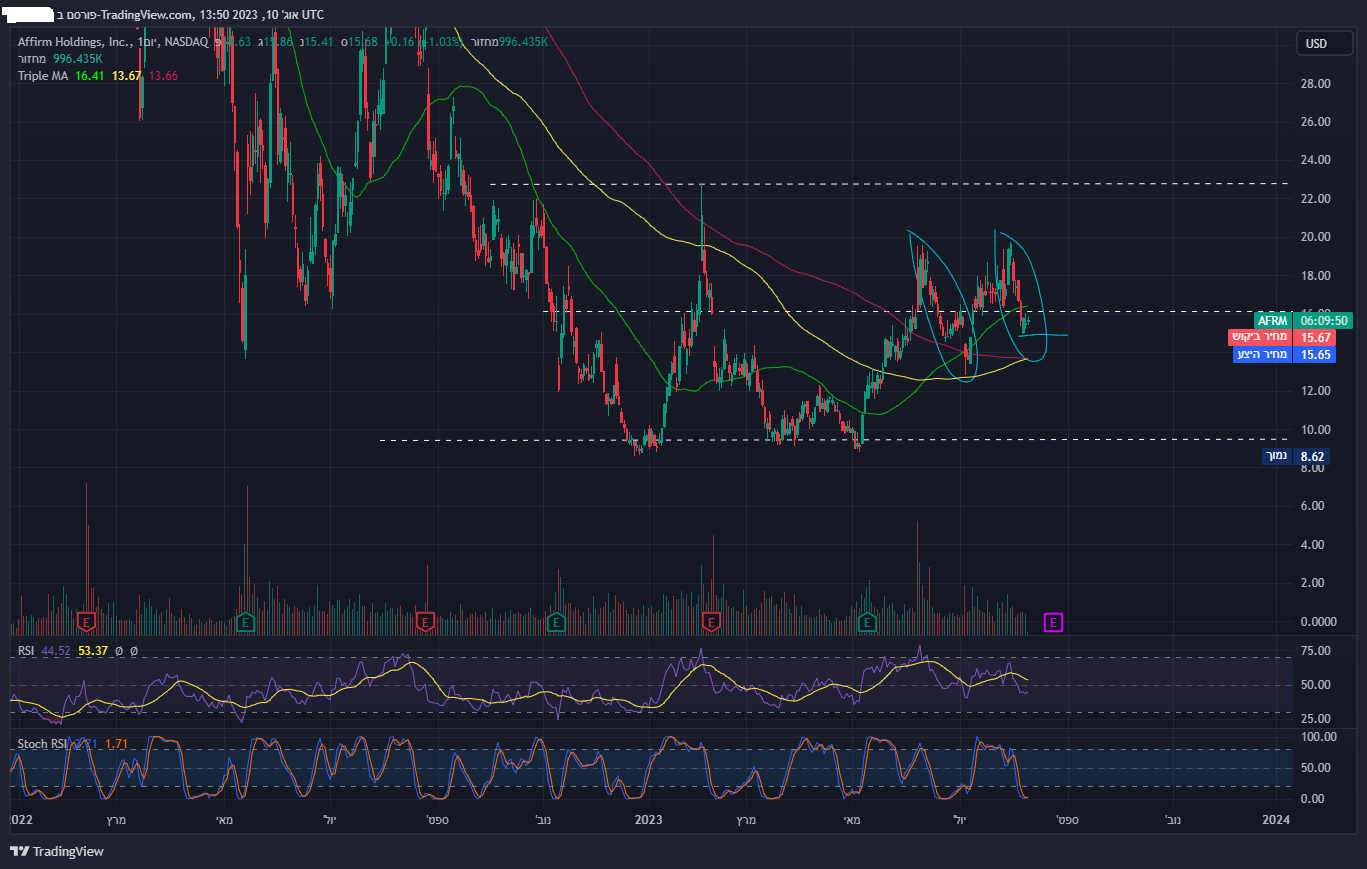Select the red earnings marker near September 2022
Screen dimensions: 1367x869
pyautogui.click(x=425, y=623)
